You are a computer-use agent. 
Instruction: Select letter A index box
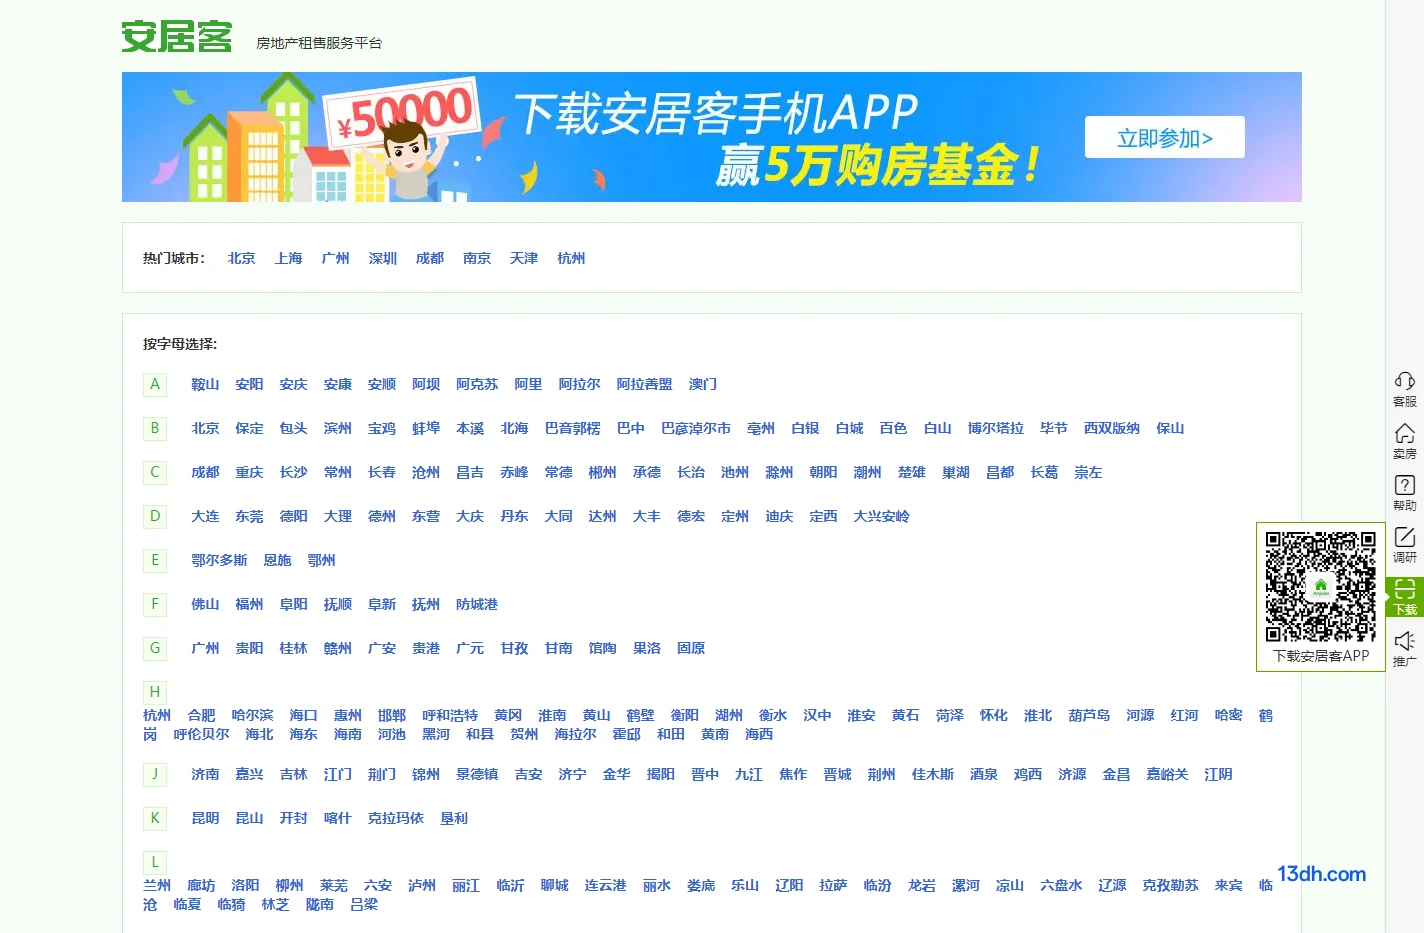point(155,384)
